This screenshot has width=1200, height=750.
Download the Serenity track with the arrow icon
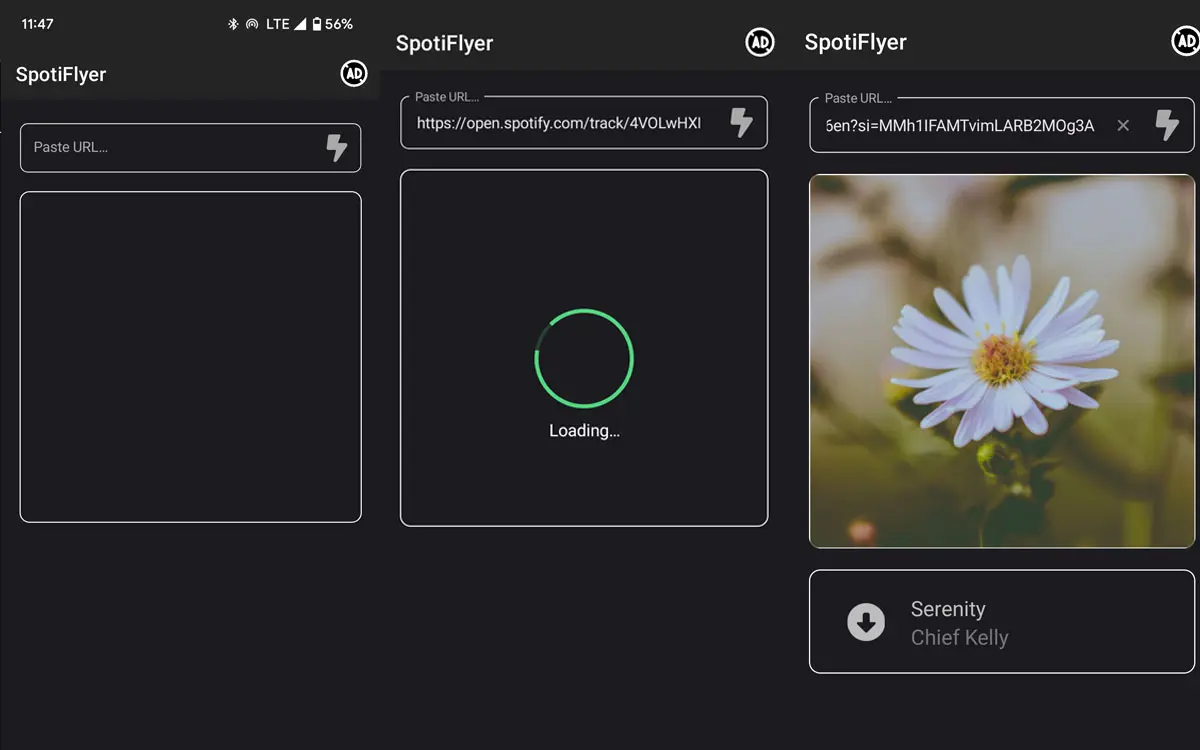(x=866, y=622)
